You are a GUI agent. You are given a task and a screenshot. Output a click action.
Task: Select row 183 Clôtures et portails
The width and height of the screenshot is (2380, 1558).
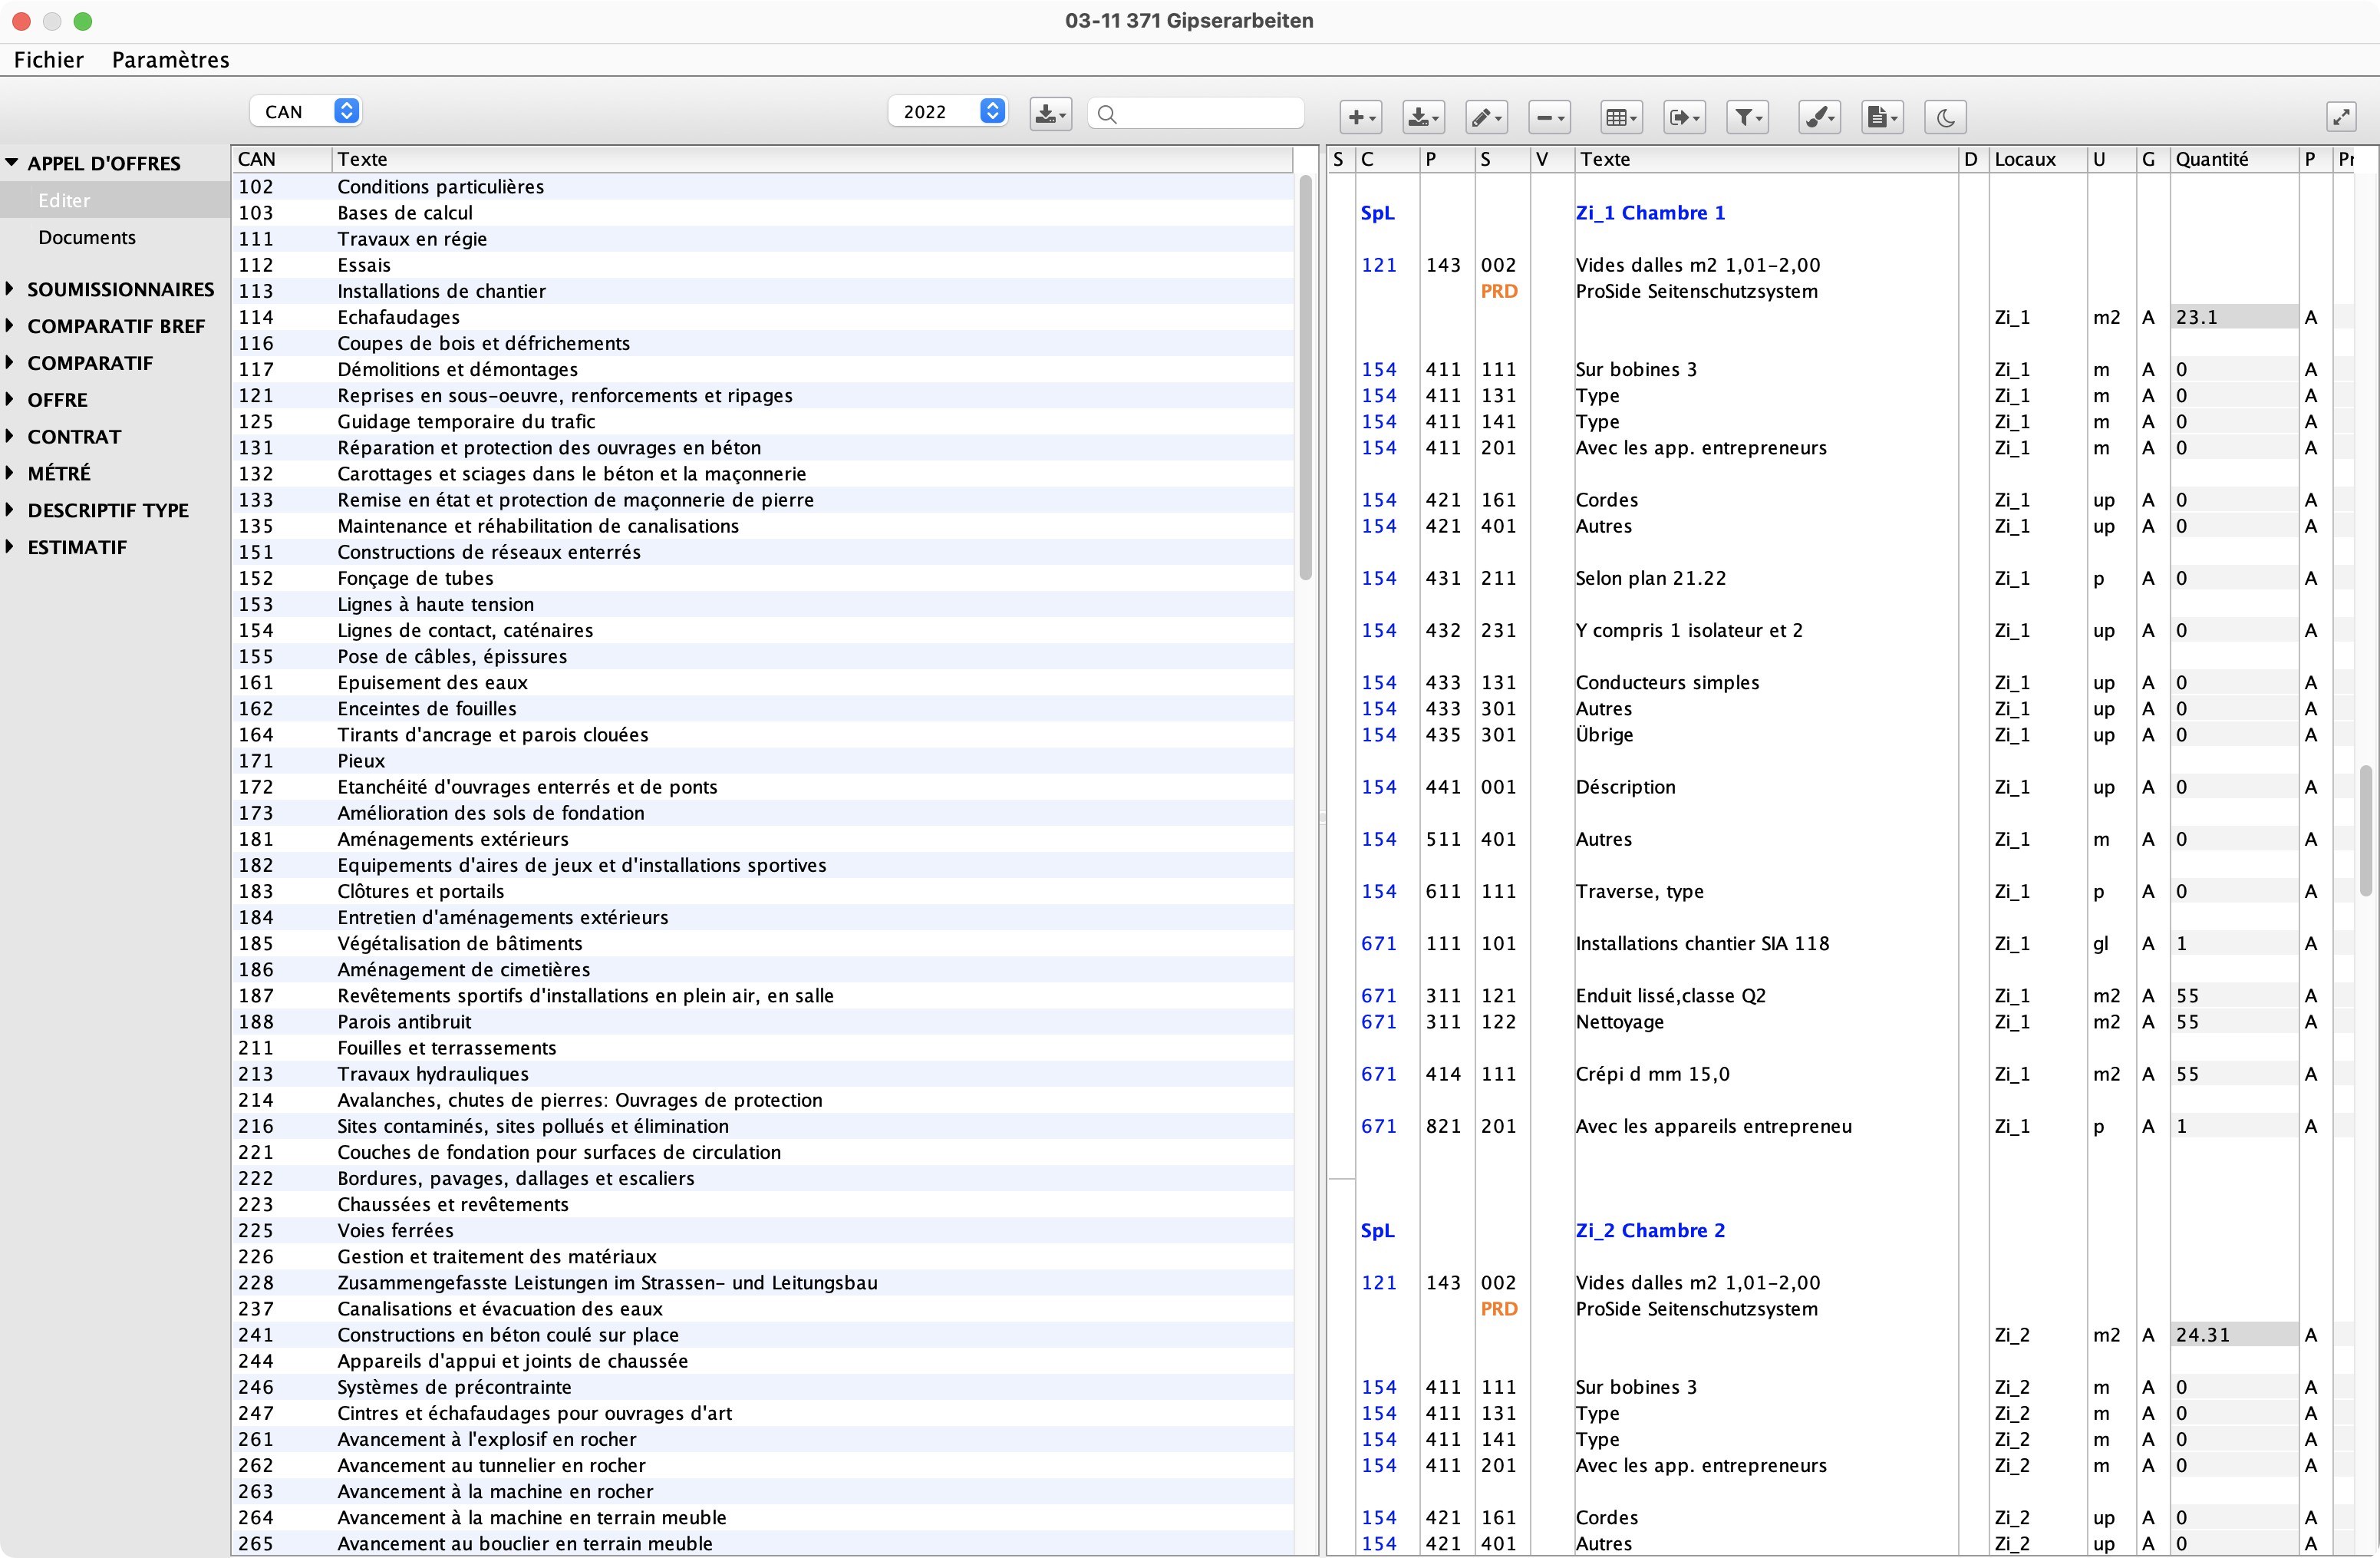tap(762, 891)
